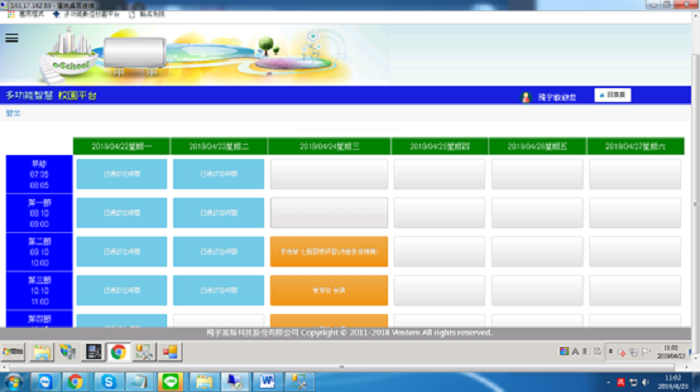Click the 07:35 morning period row label
The width and height of the screenshot is (700, 392).
click(x=39, y=174)
